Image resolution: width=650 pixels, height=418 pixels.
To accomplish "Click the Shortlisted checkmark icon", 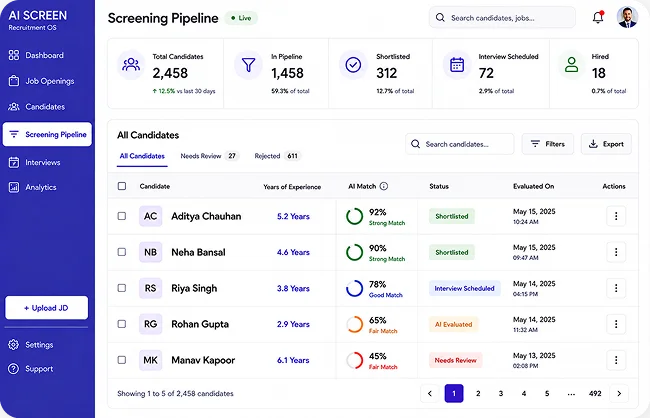I will [x=353, y=65].
